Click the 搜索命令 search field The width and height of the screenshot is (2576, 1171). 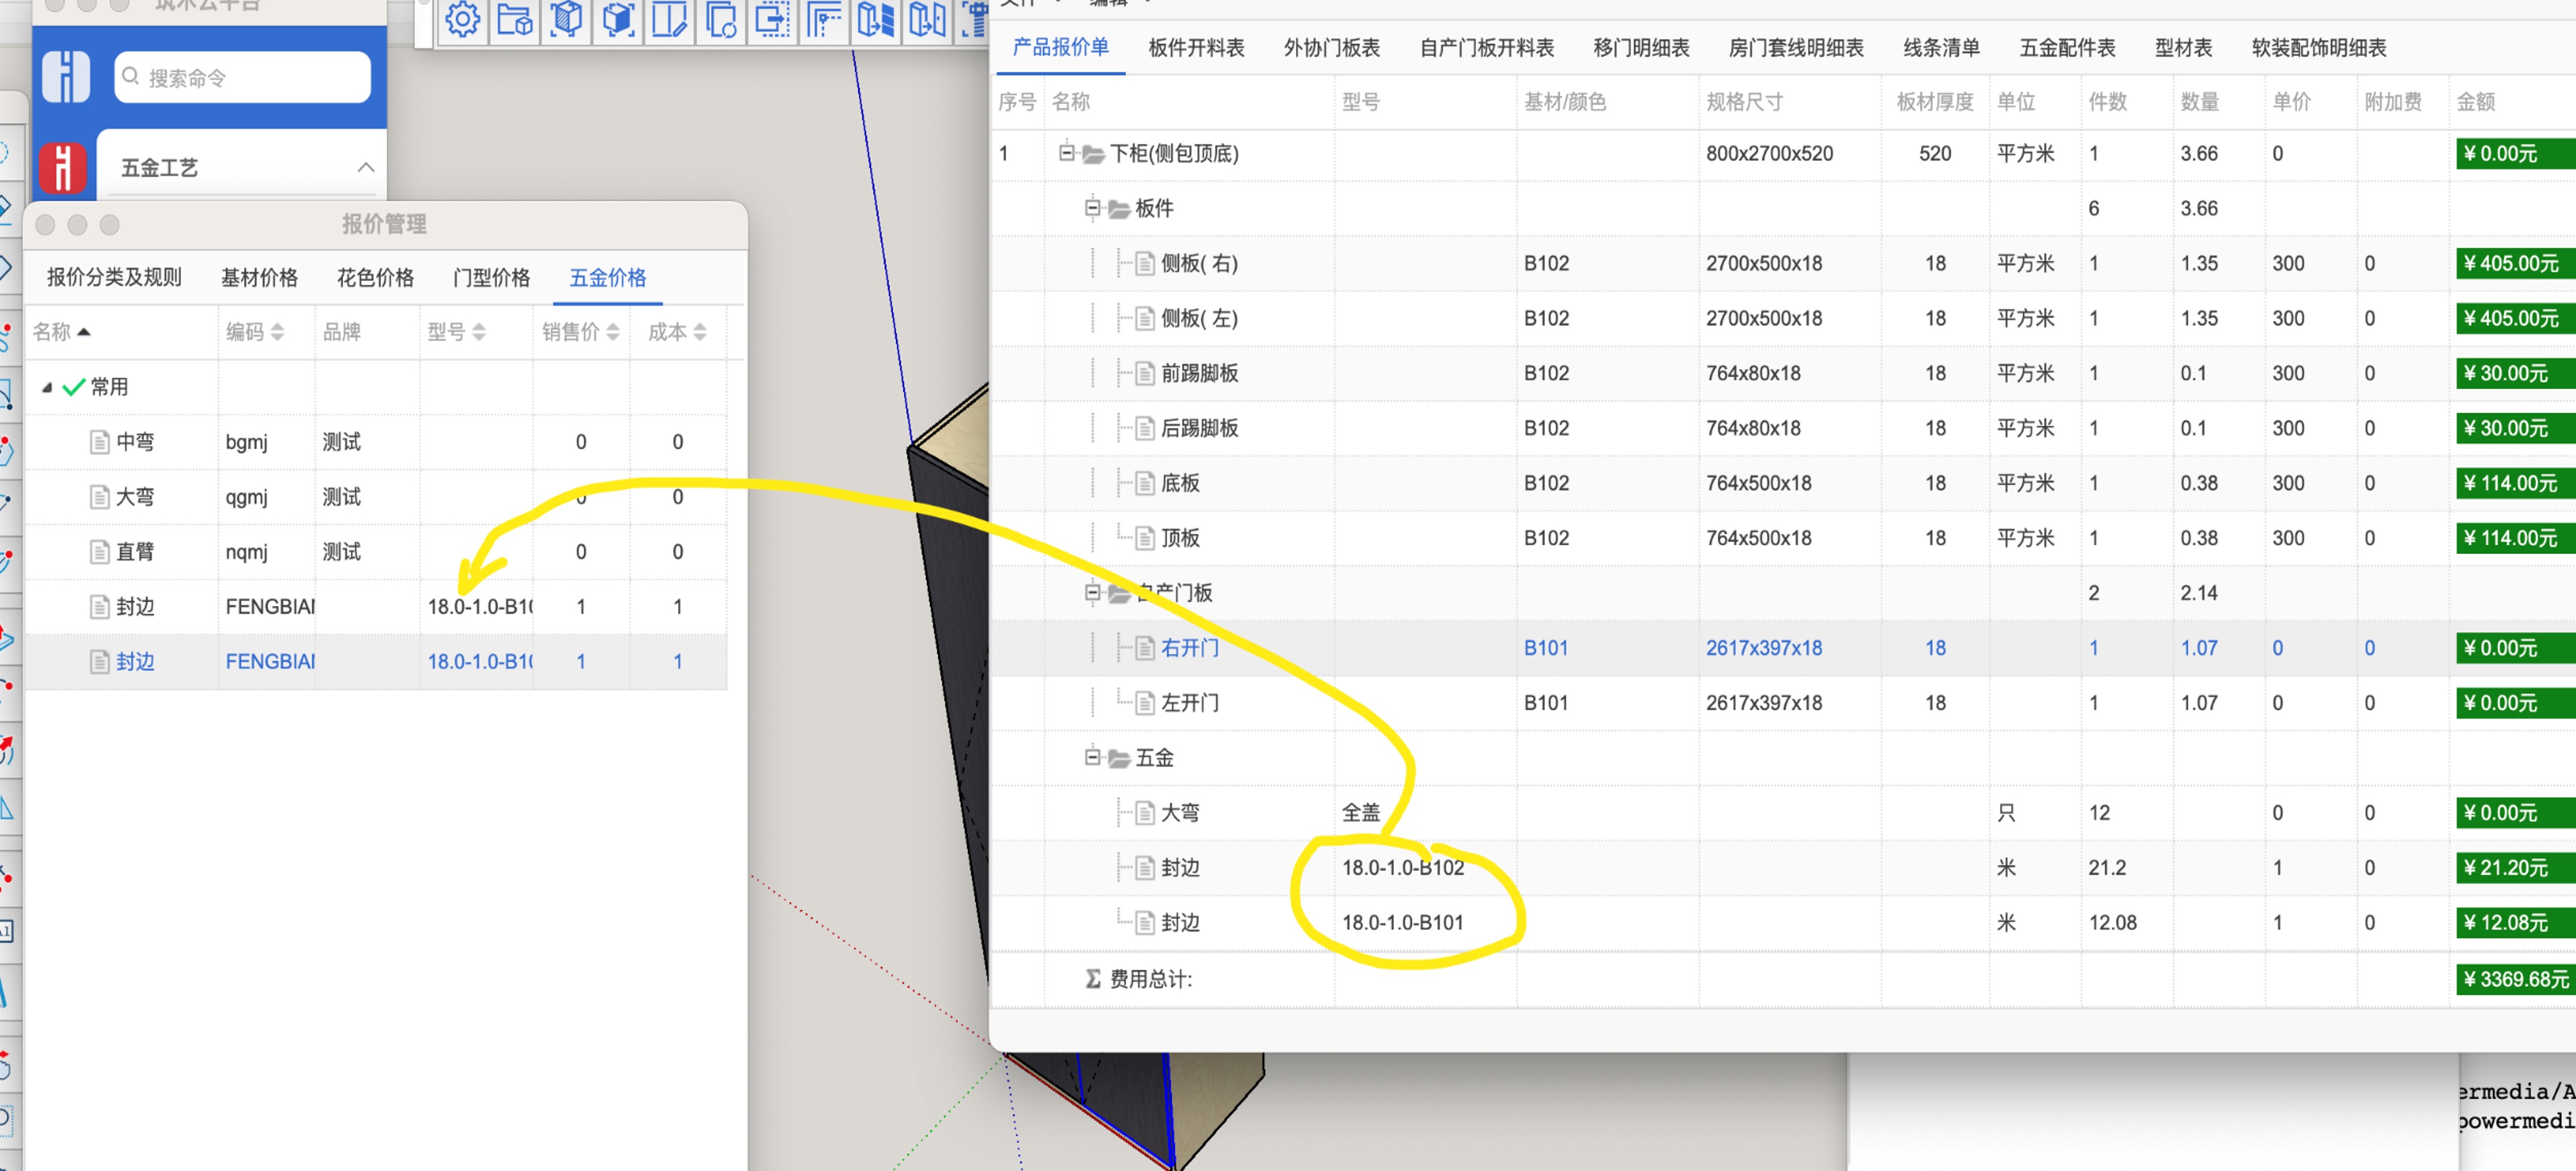[241, 76]
